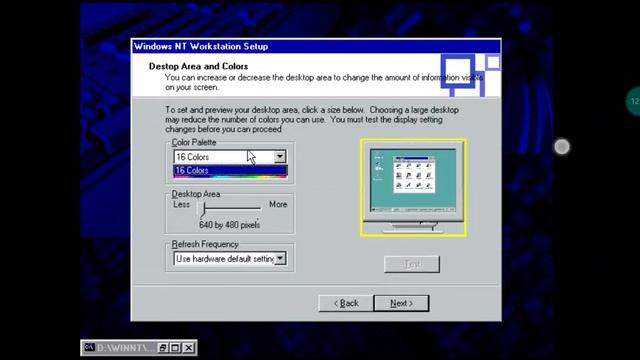Image resolution: width=640 pixels, height=360 pixels.
Task: Open the Color Palette dropdown arrow
Action: click(x=280, y=157)
